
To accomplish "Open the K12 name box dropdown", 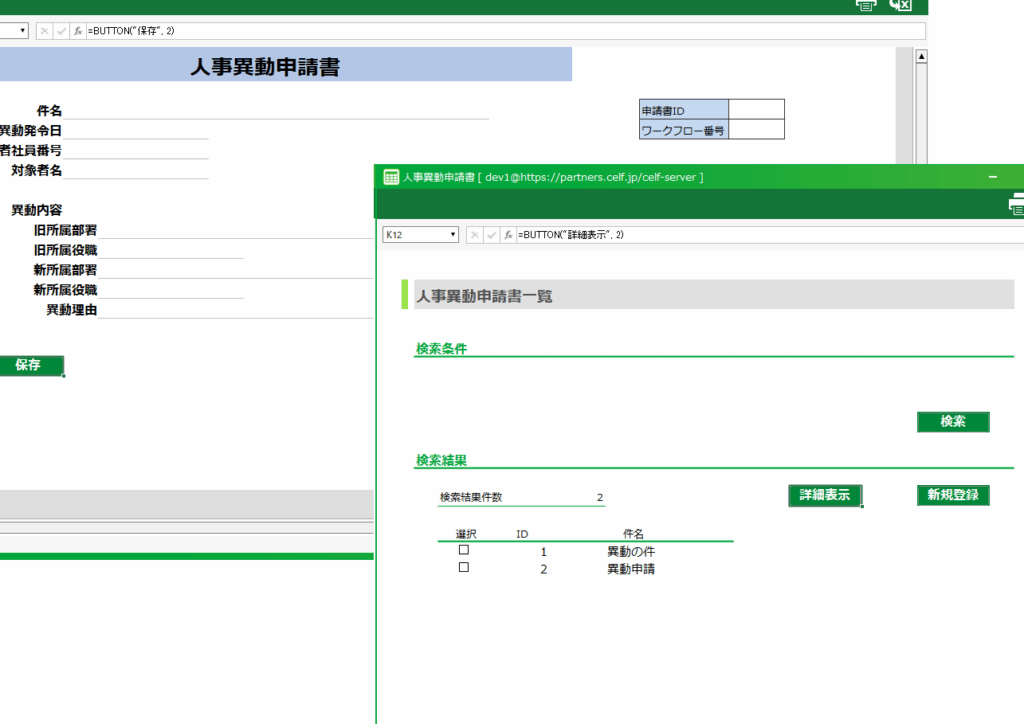I will pos(453,235).
